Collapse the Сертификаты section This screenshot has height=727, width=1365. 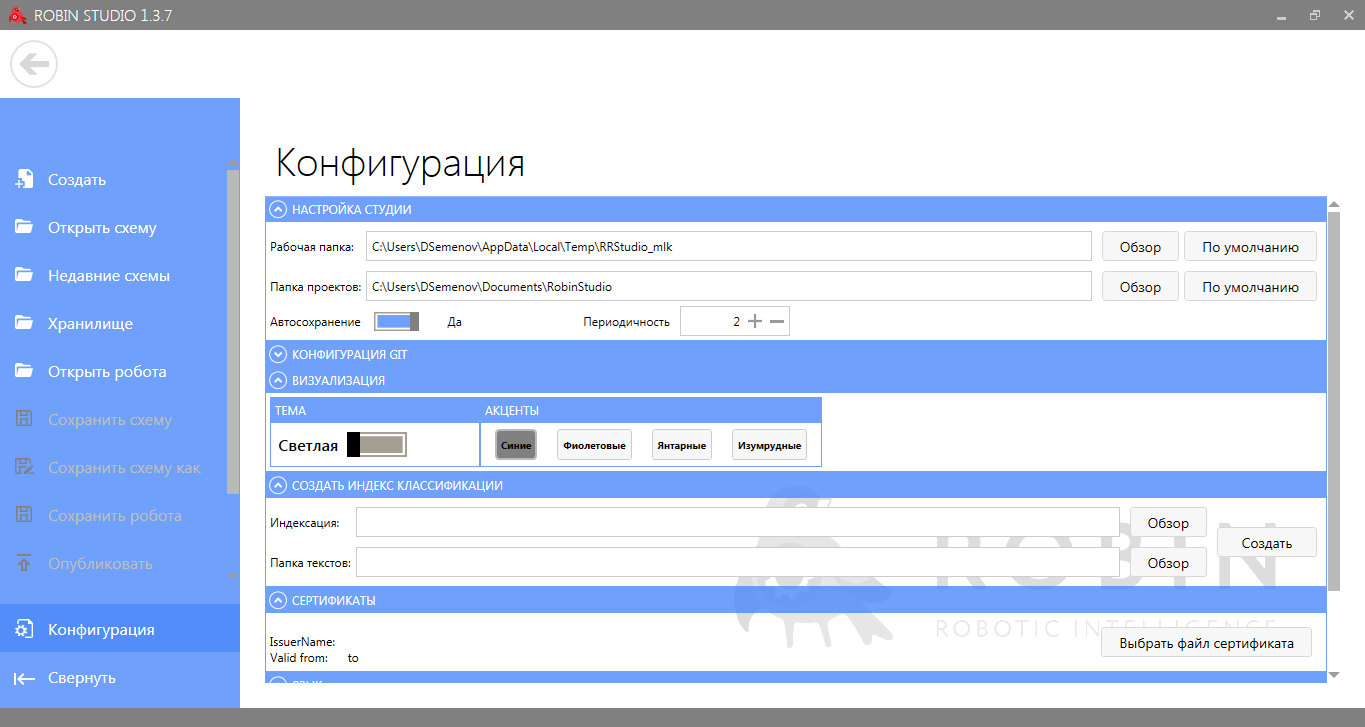(x=278, y=600)
